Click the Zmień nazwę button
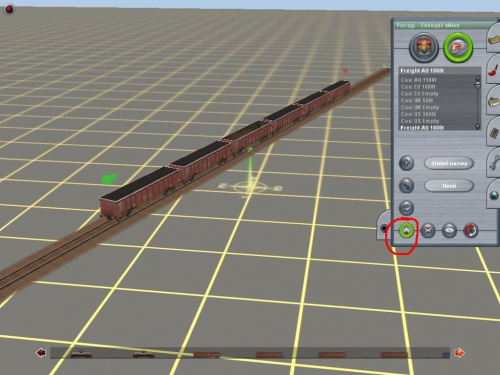The height and width of the screenshot is (375, 500). click(449, 163)
